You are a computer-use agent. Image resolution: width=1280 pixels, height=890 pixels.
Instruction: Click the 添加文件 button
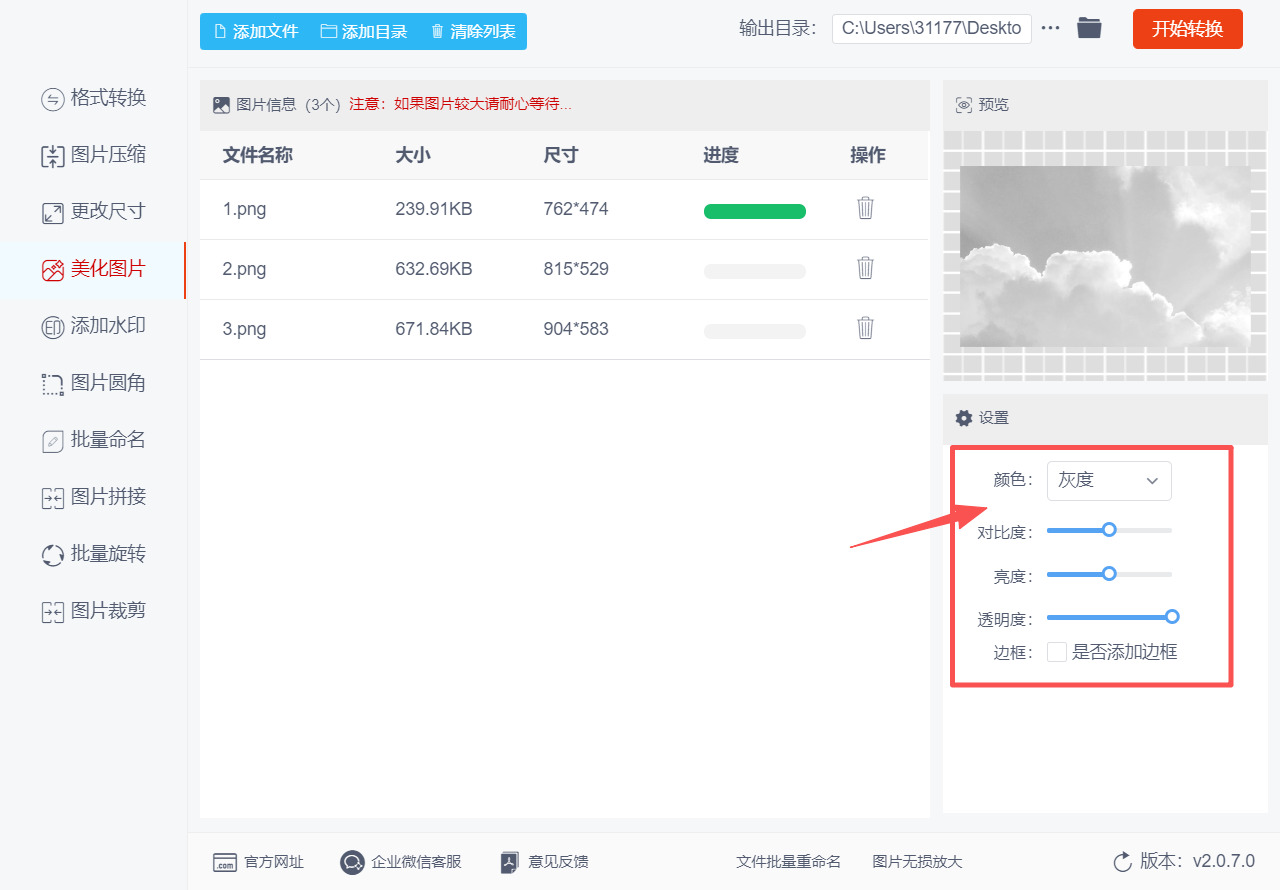coord(256,31)
